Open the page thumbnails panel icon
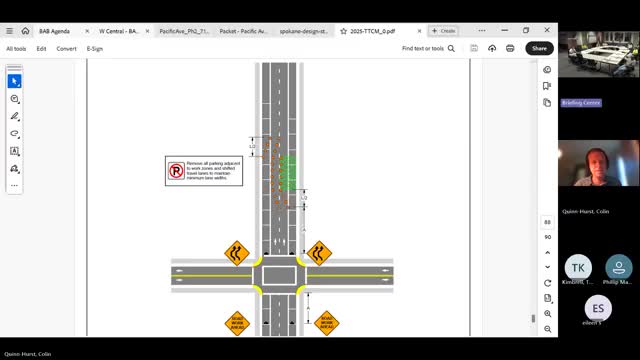 (547, 102)
